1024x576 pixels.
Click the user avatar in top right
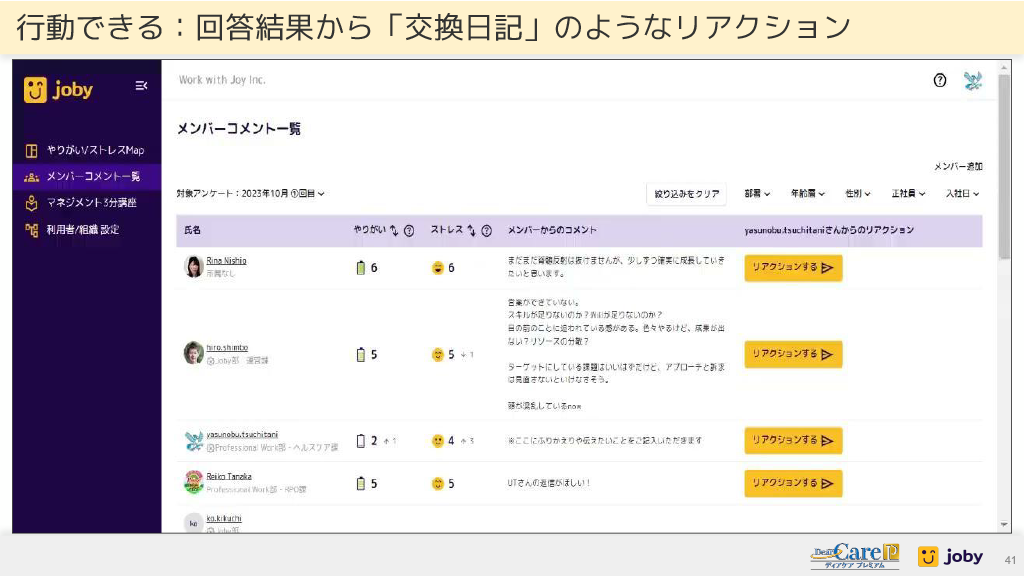click(972, 81)
